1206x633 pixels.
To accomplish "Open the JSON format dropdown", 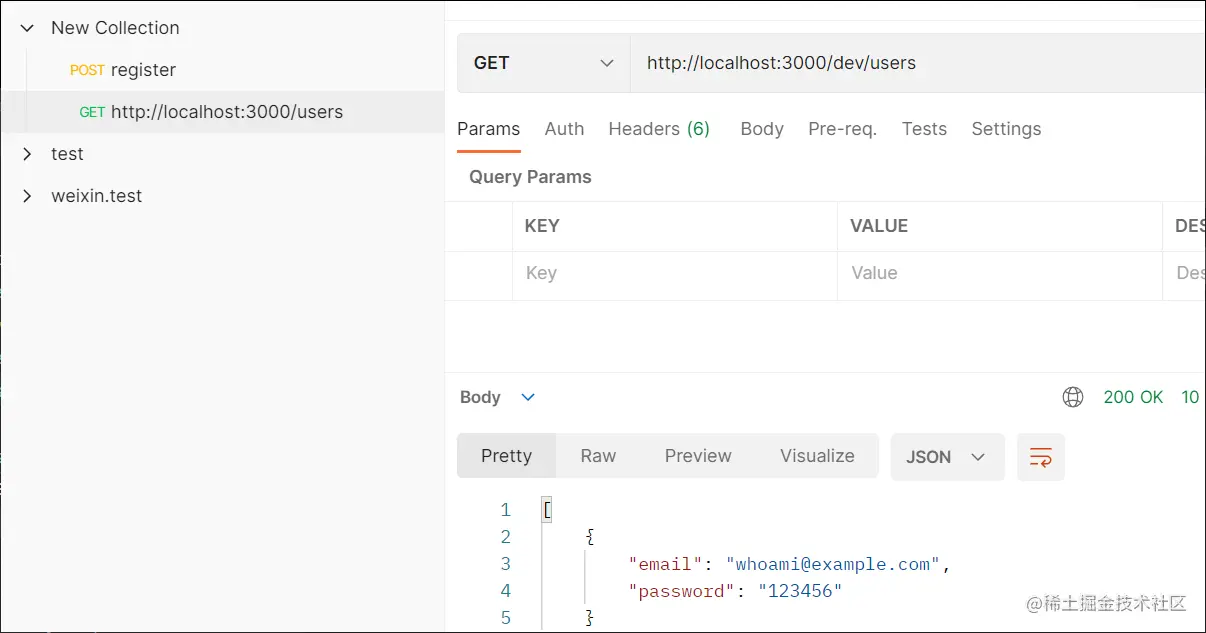I will (946, 457).
